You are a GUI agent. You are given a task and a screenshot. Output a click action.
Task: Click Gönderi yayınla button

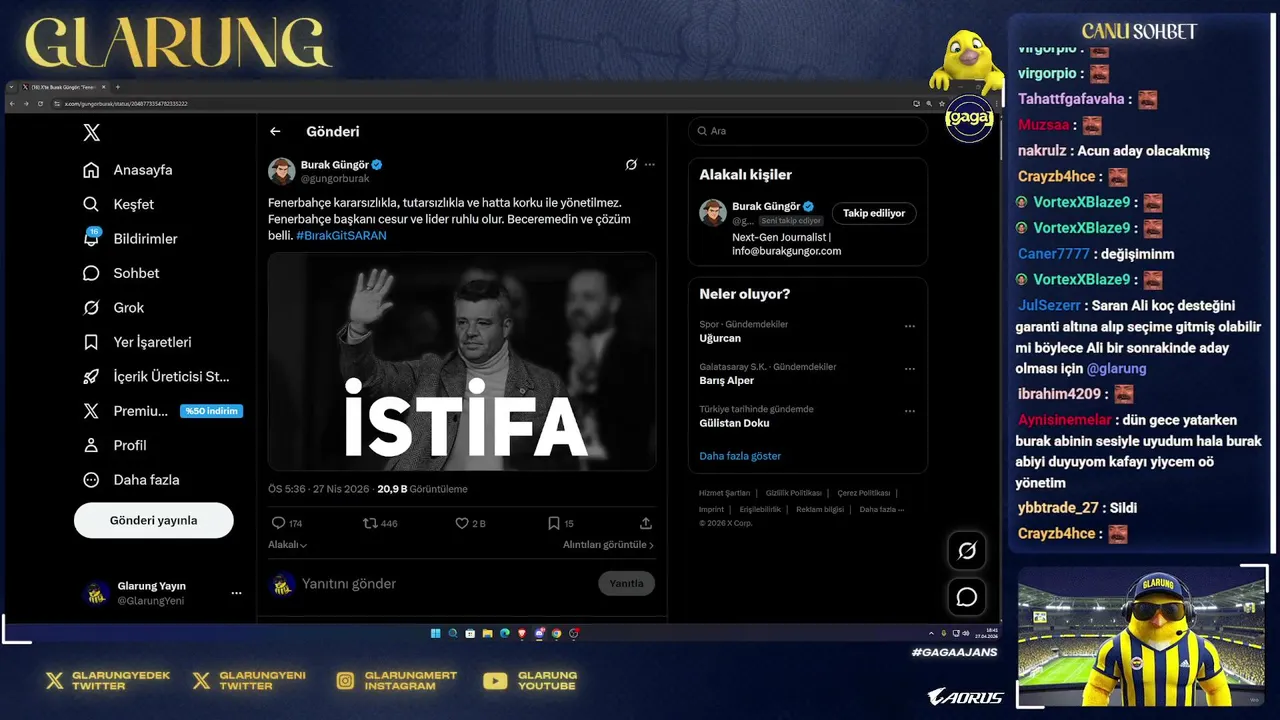point(153,520)
